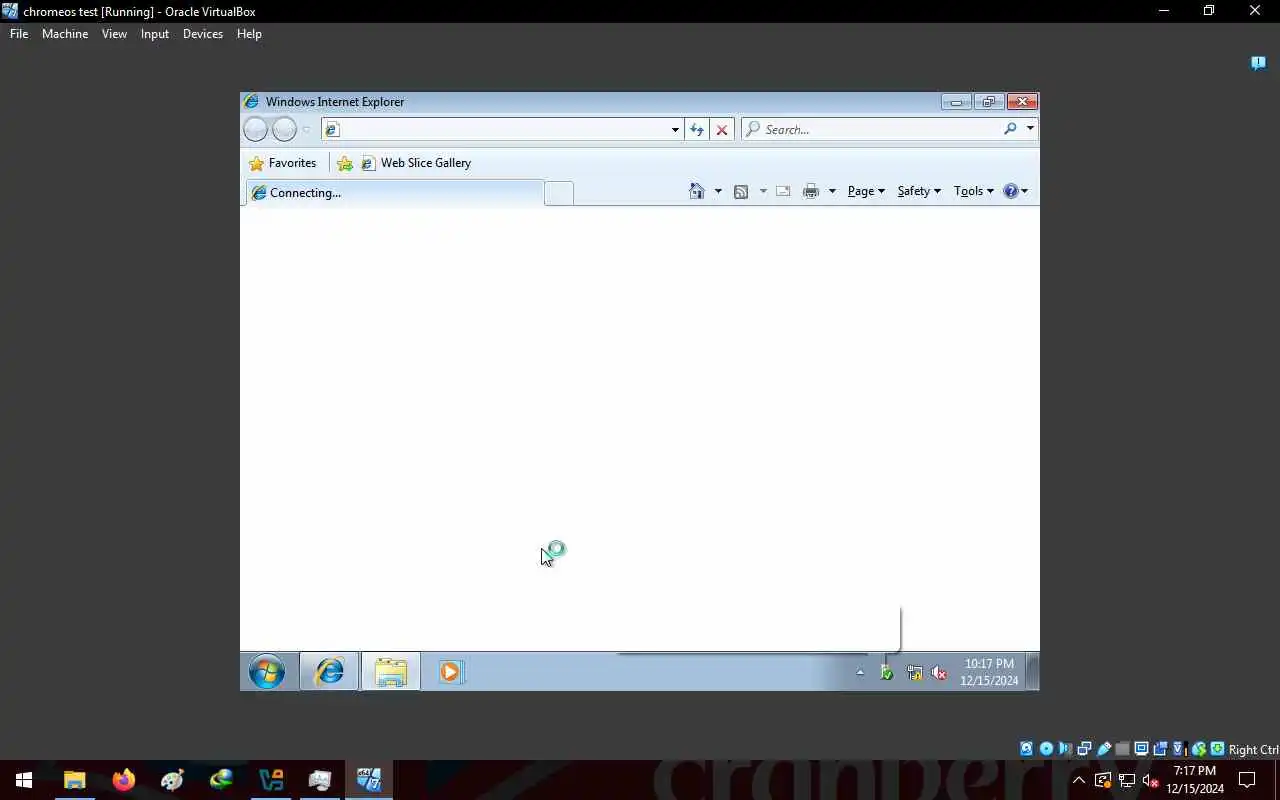Stop page loading with red X

[x=722, y=129]
